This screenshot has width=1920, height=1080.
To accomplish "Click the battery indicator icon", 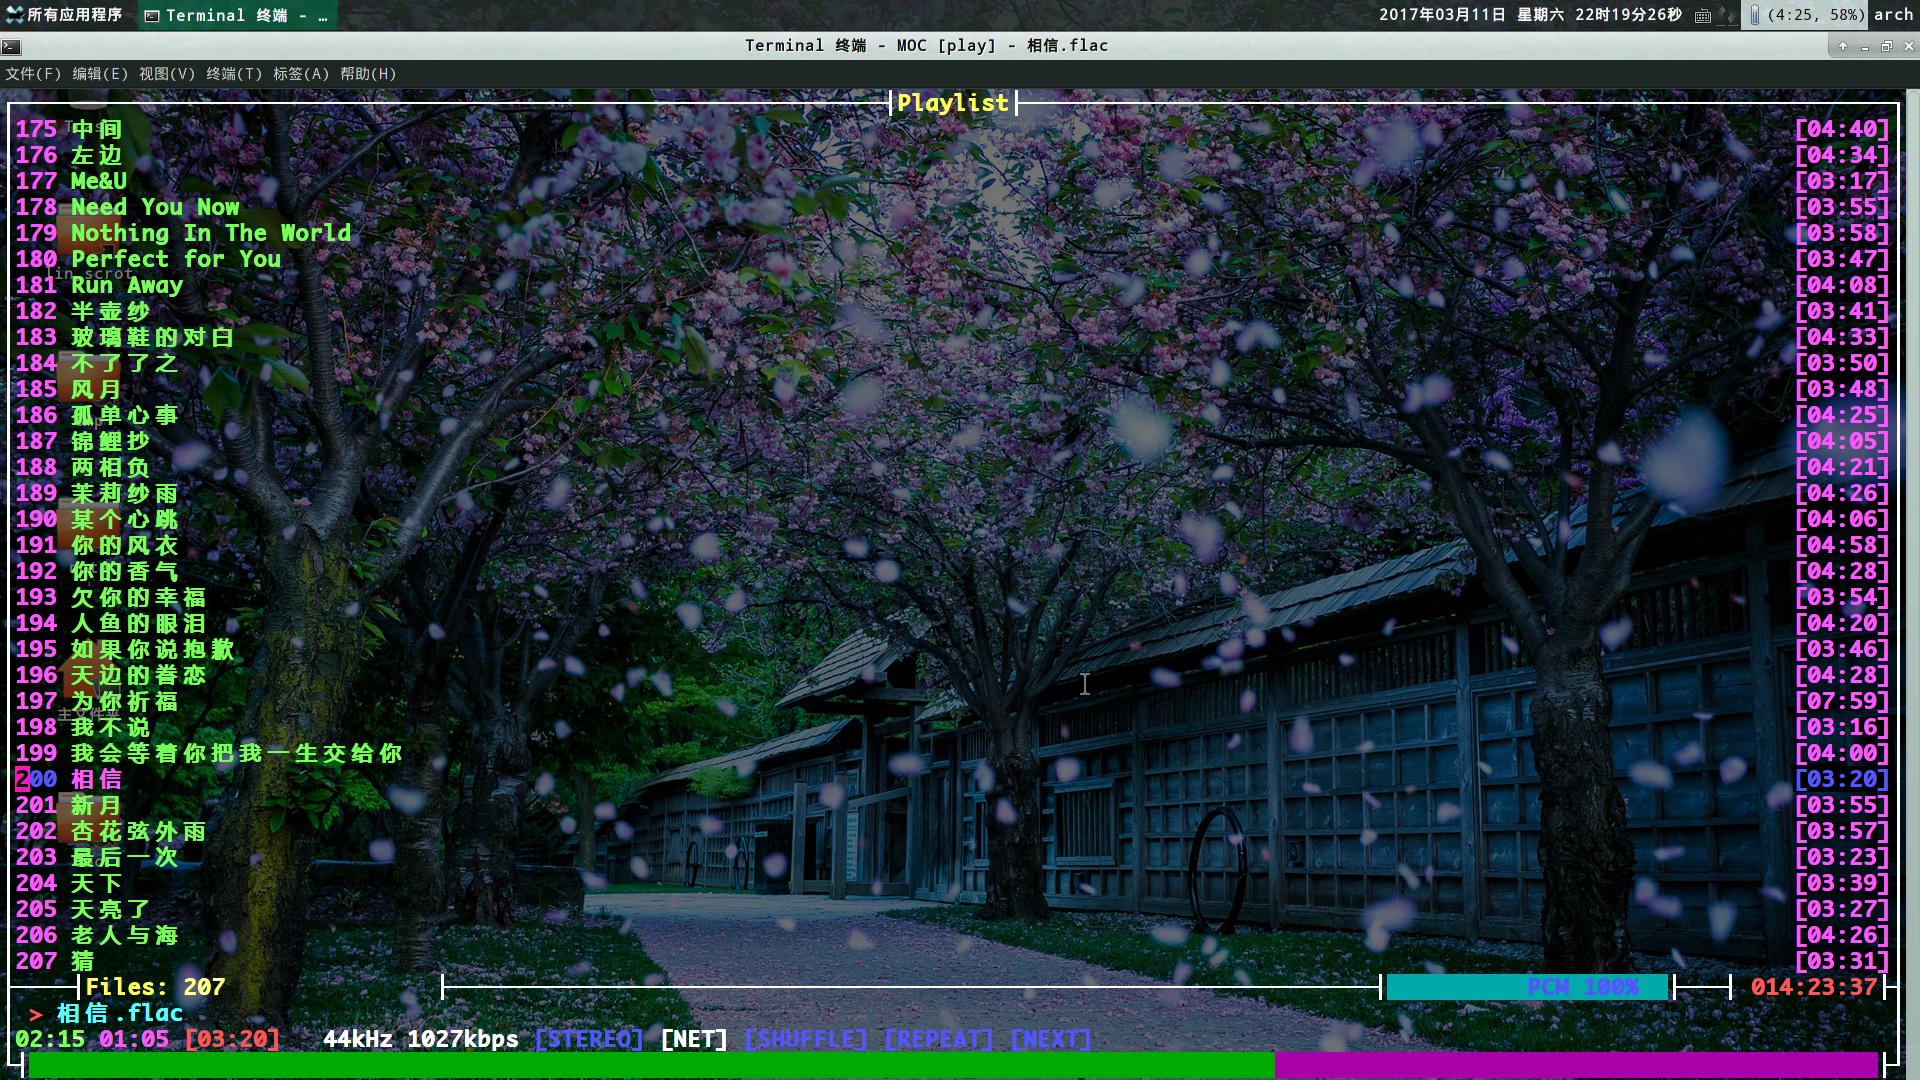I will click(1755, 15).
